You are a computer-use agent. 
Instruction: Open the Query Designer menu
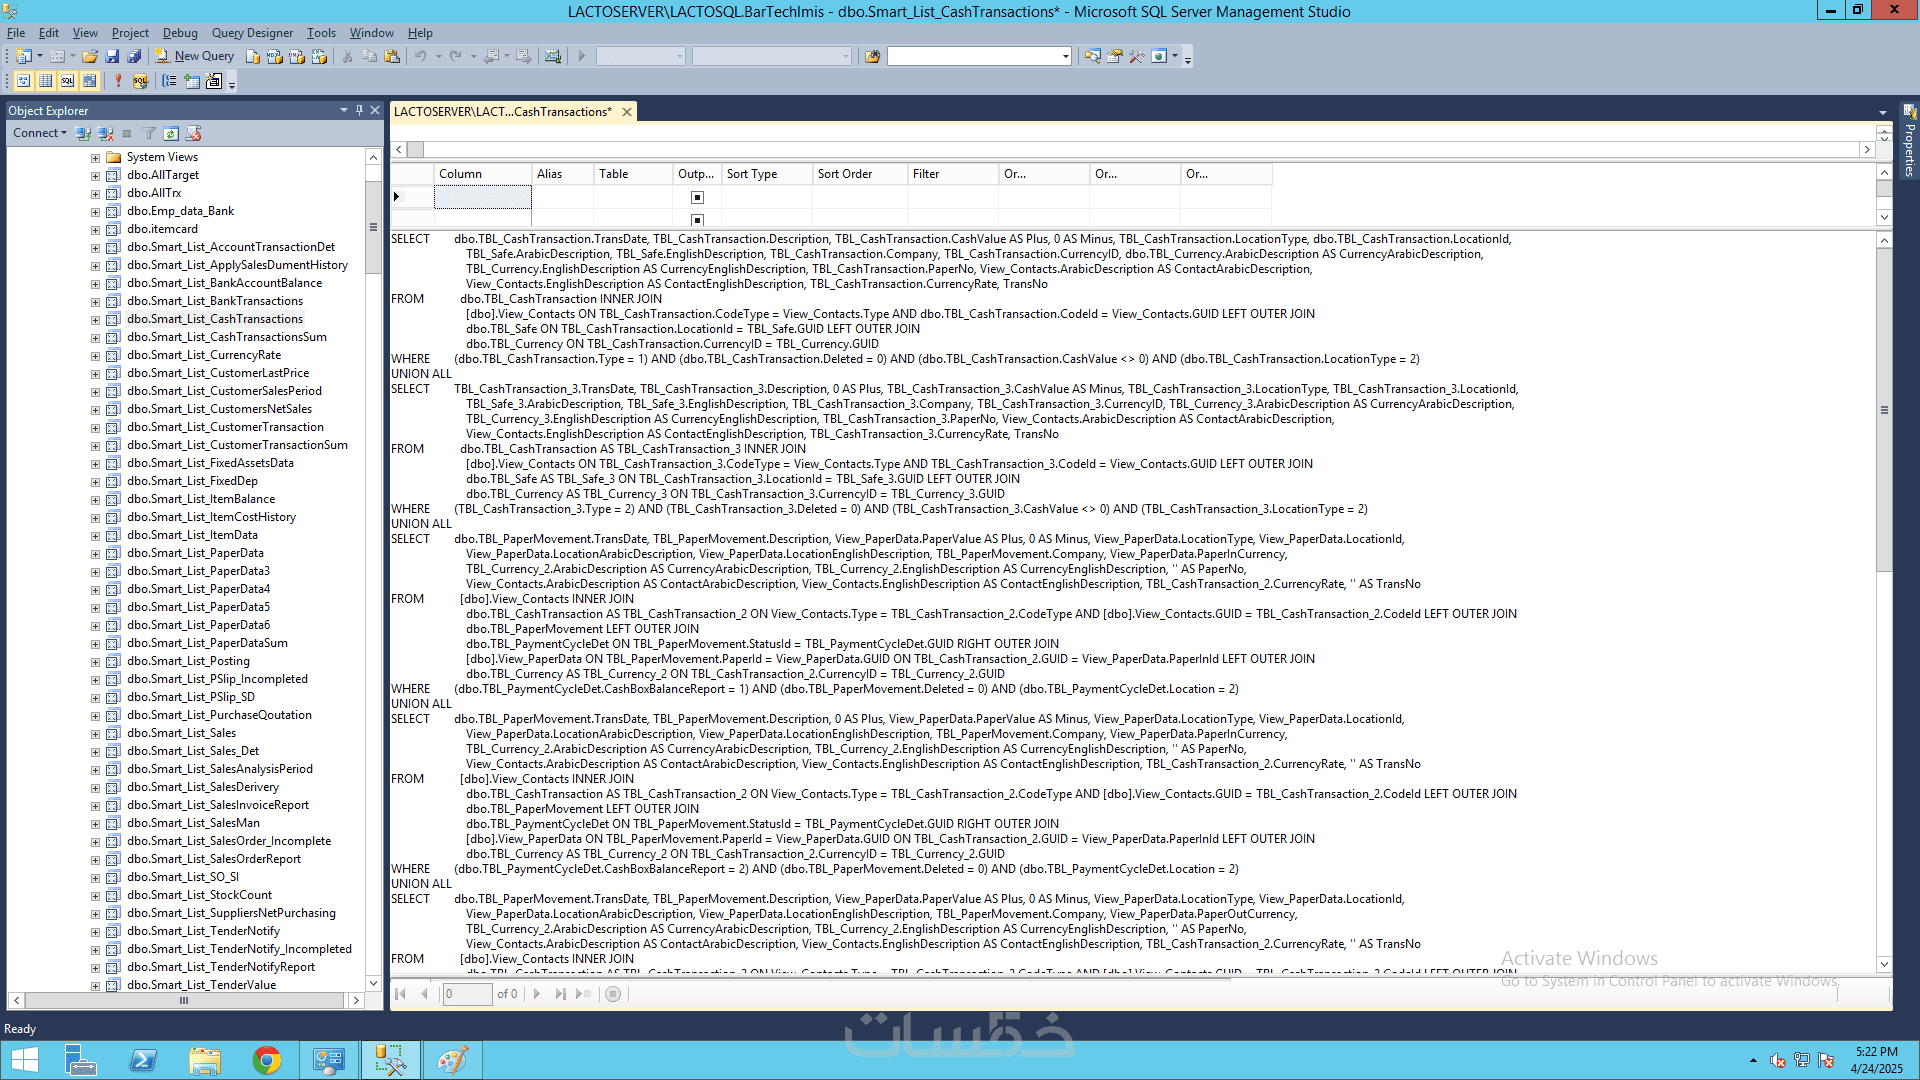click(x=252, y=33)
